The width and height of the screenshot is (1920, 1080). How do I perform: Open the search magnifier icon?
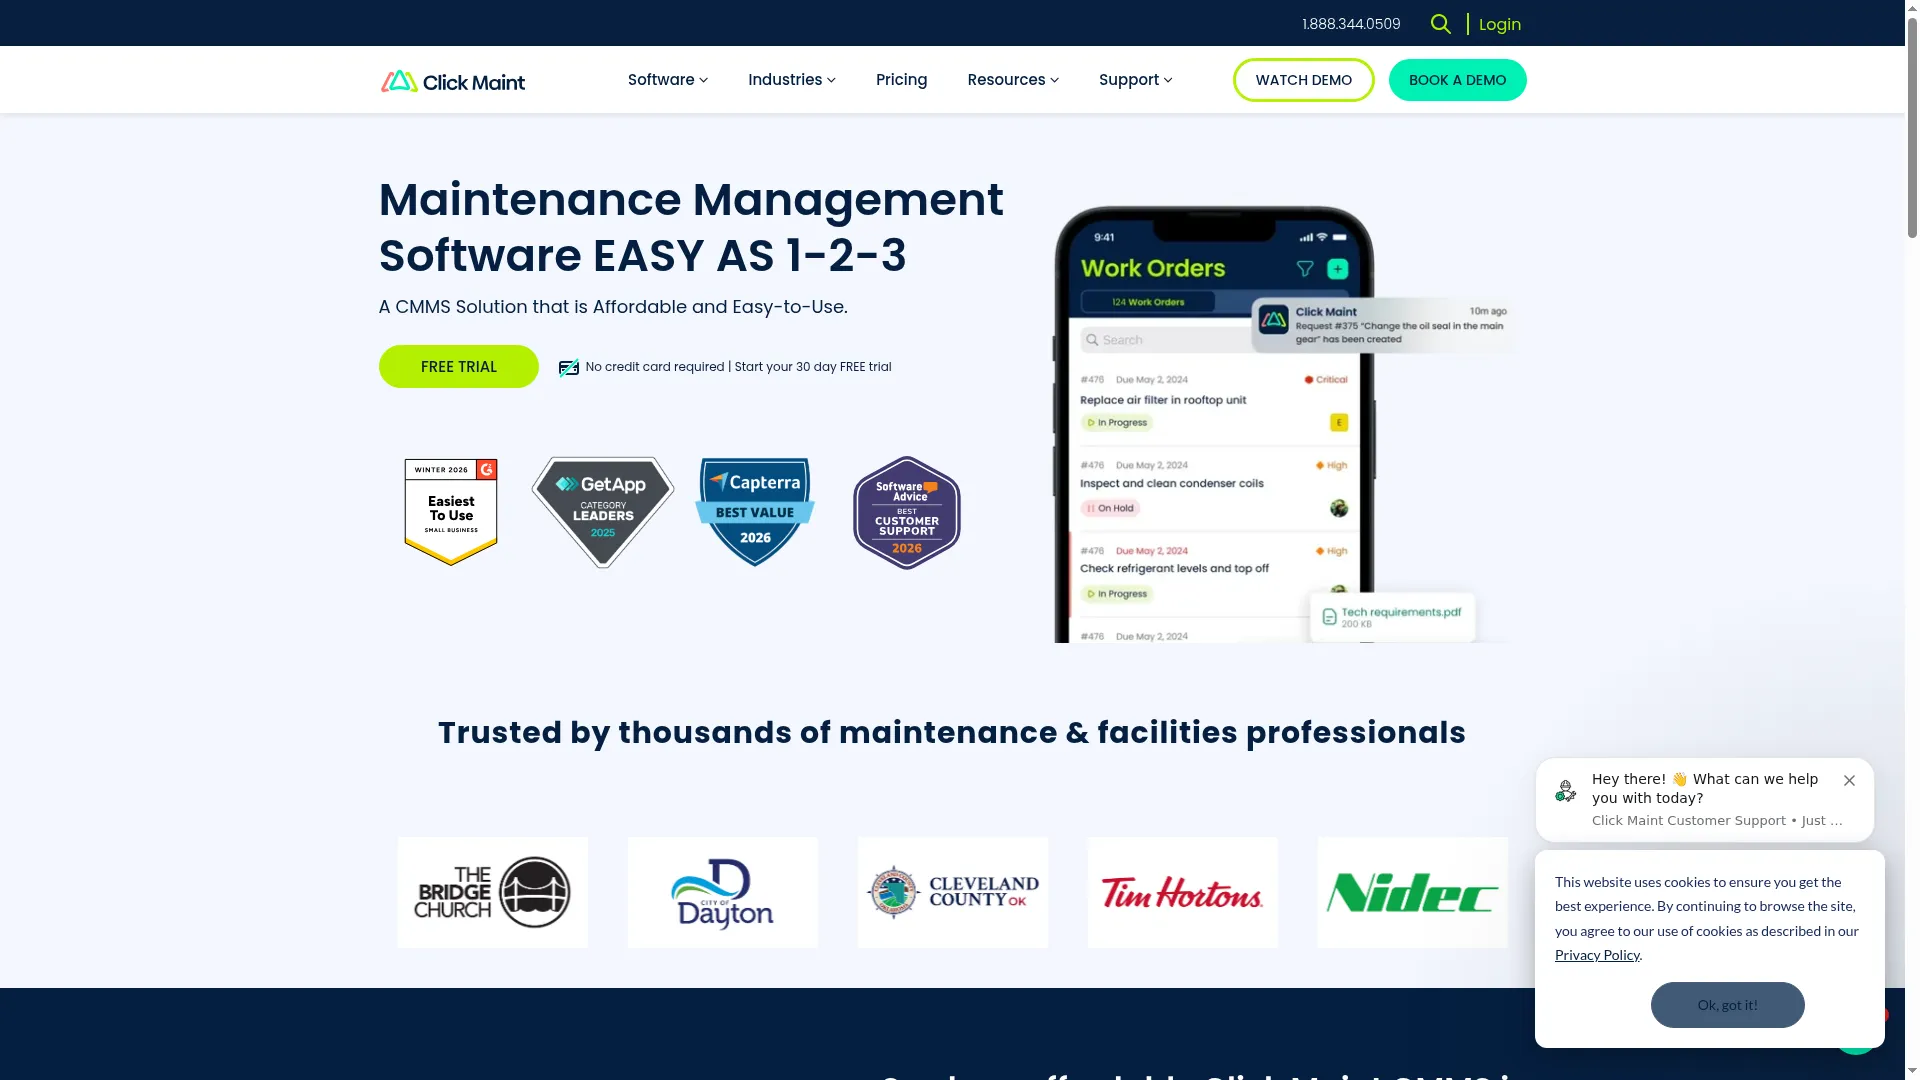pos(1440,24)
